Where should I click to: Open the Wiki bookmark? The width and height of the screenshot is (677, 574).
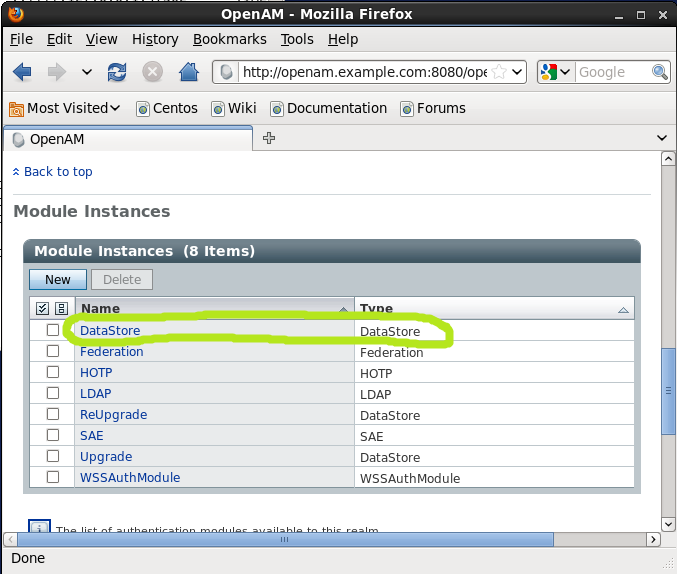[x=234, y=108]
